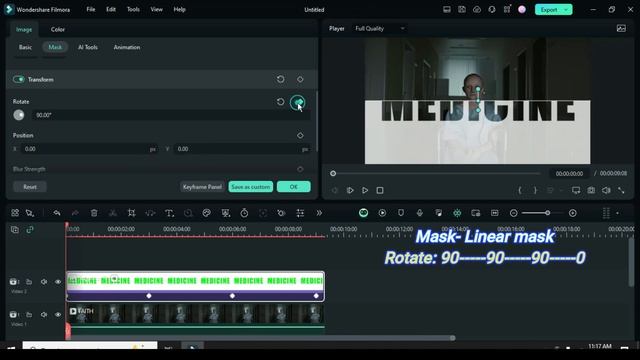Hide the Video 2 track with eye icon
This screenshot has height=360, width=640.
(x=58, y=282)
